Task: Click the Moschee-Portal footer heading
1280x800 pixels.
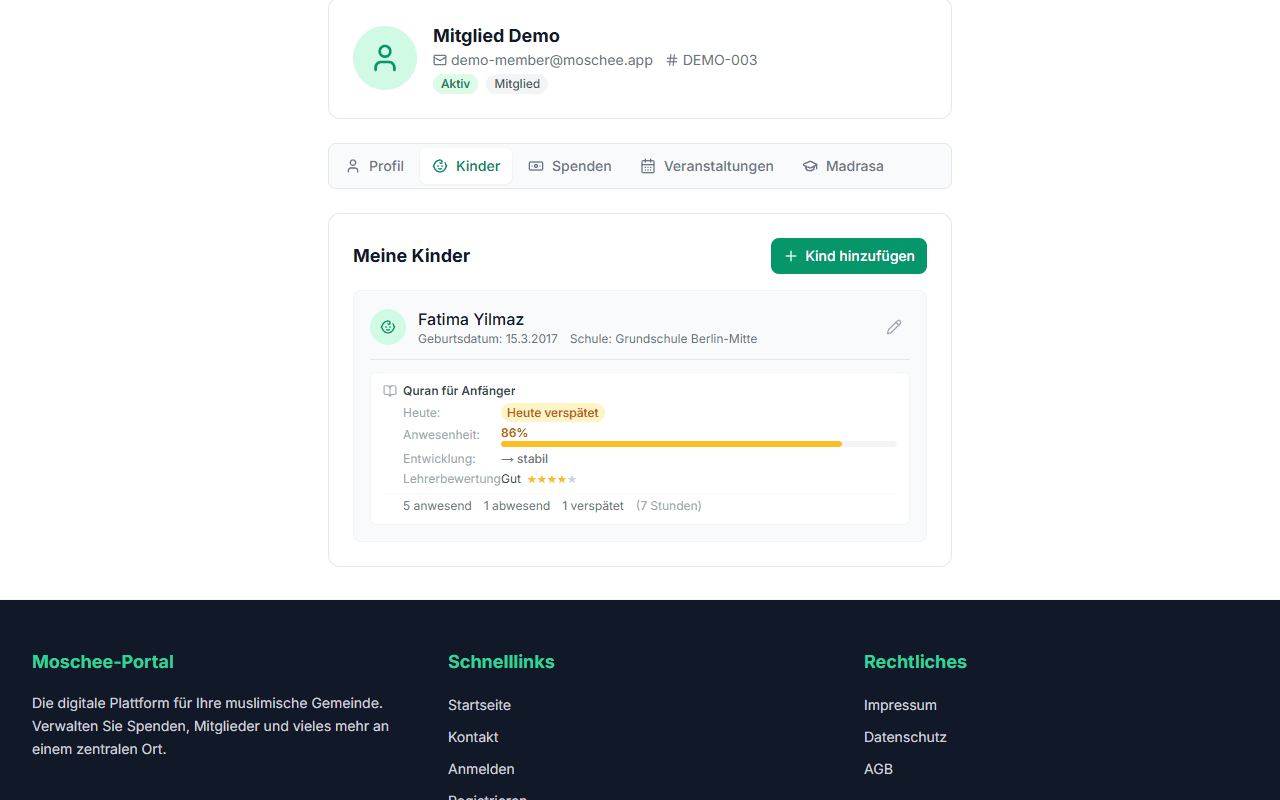Action: 103,662
